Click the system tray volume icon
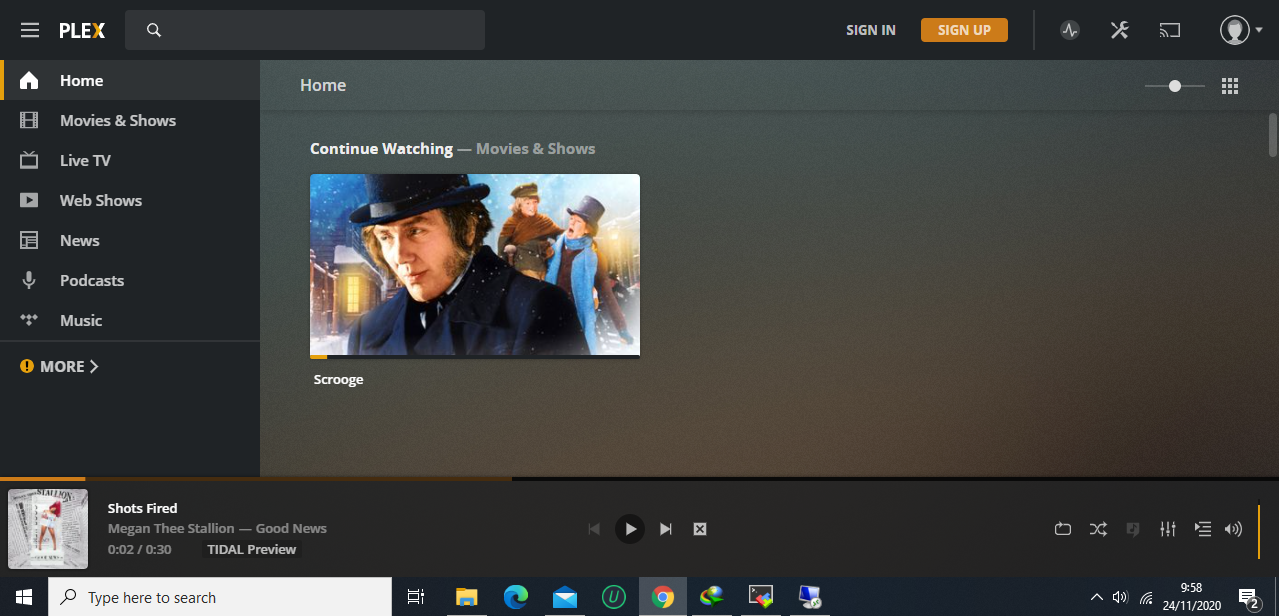 coord(1120,597)
